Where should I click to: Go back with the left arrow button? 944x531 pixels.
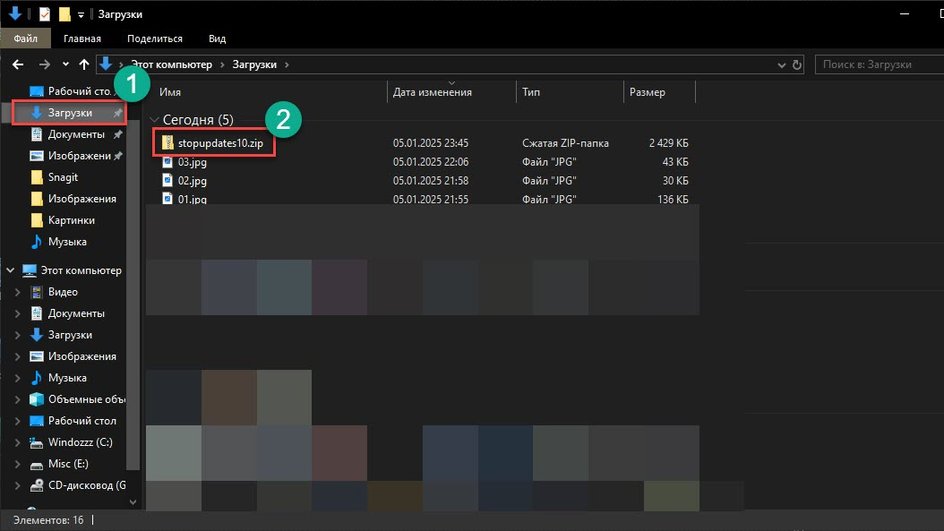[x=18, y=64]
